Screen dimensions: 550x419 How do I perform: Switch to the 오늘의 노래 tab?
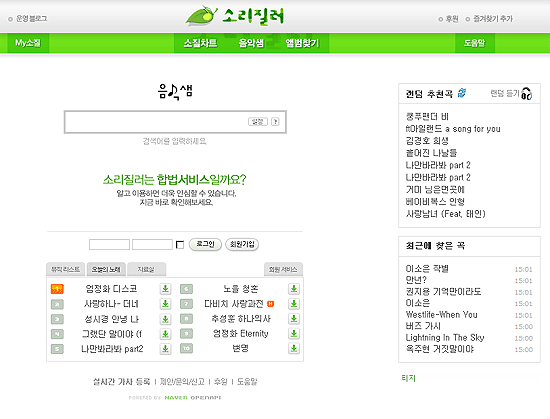pos(106,269)
